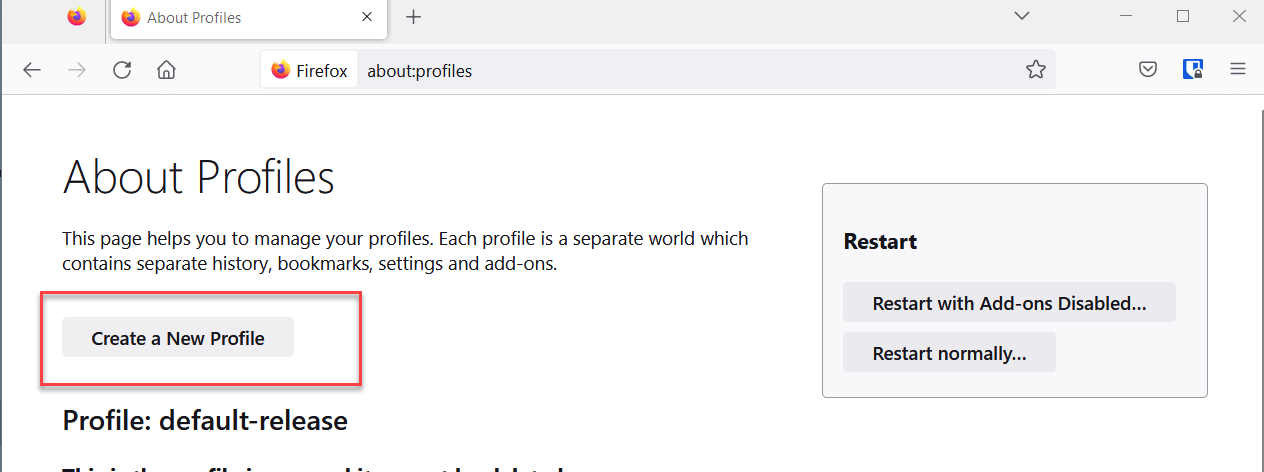The image size is (1264, 472).
Task: Click the Firefox identity box in the address bar
Action: pos(309,70)
